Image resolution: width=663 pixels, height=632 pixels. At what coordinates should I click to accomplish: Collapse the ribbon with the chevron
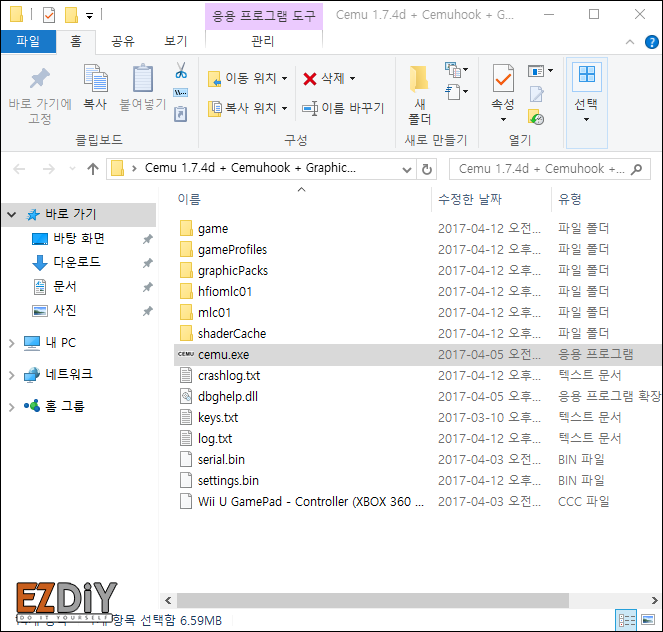[630, 42]
